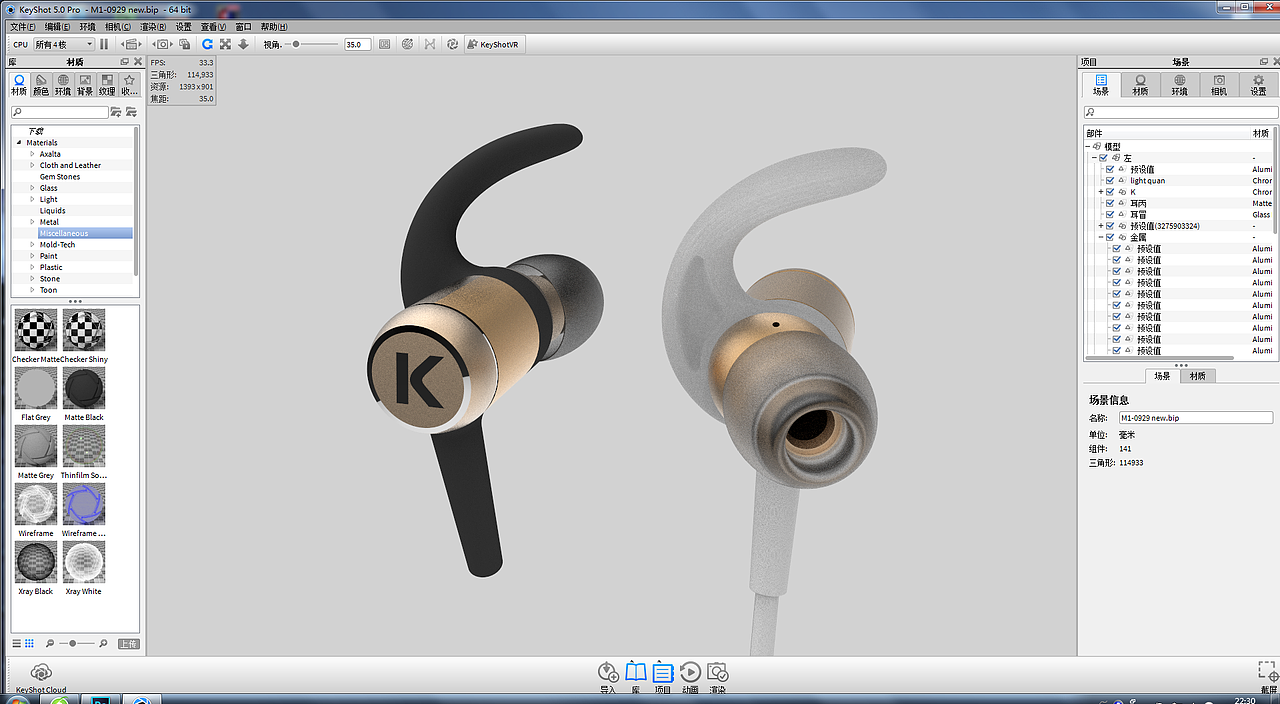This screenshot has width=1280, height=704.
Task: Open the 背景 backplate tab in library
Action: [x=85, y=85]
